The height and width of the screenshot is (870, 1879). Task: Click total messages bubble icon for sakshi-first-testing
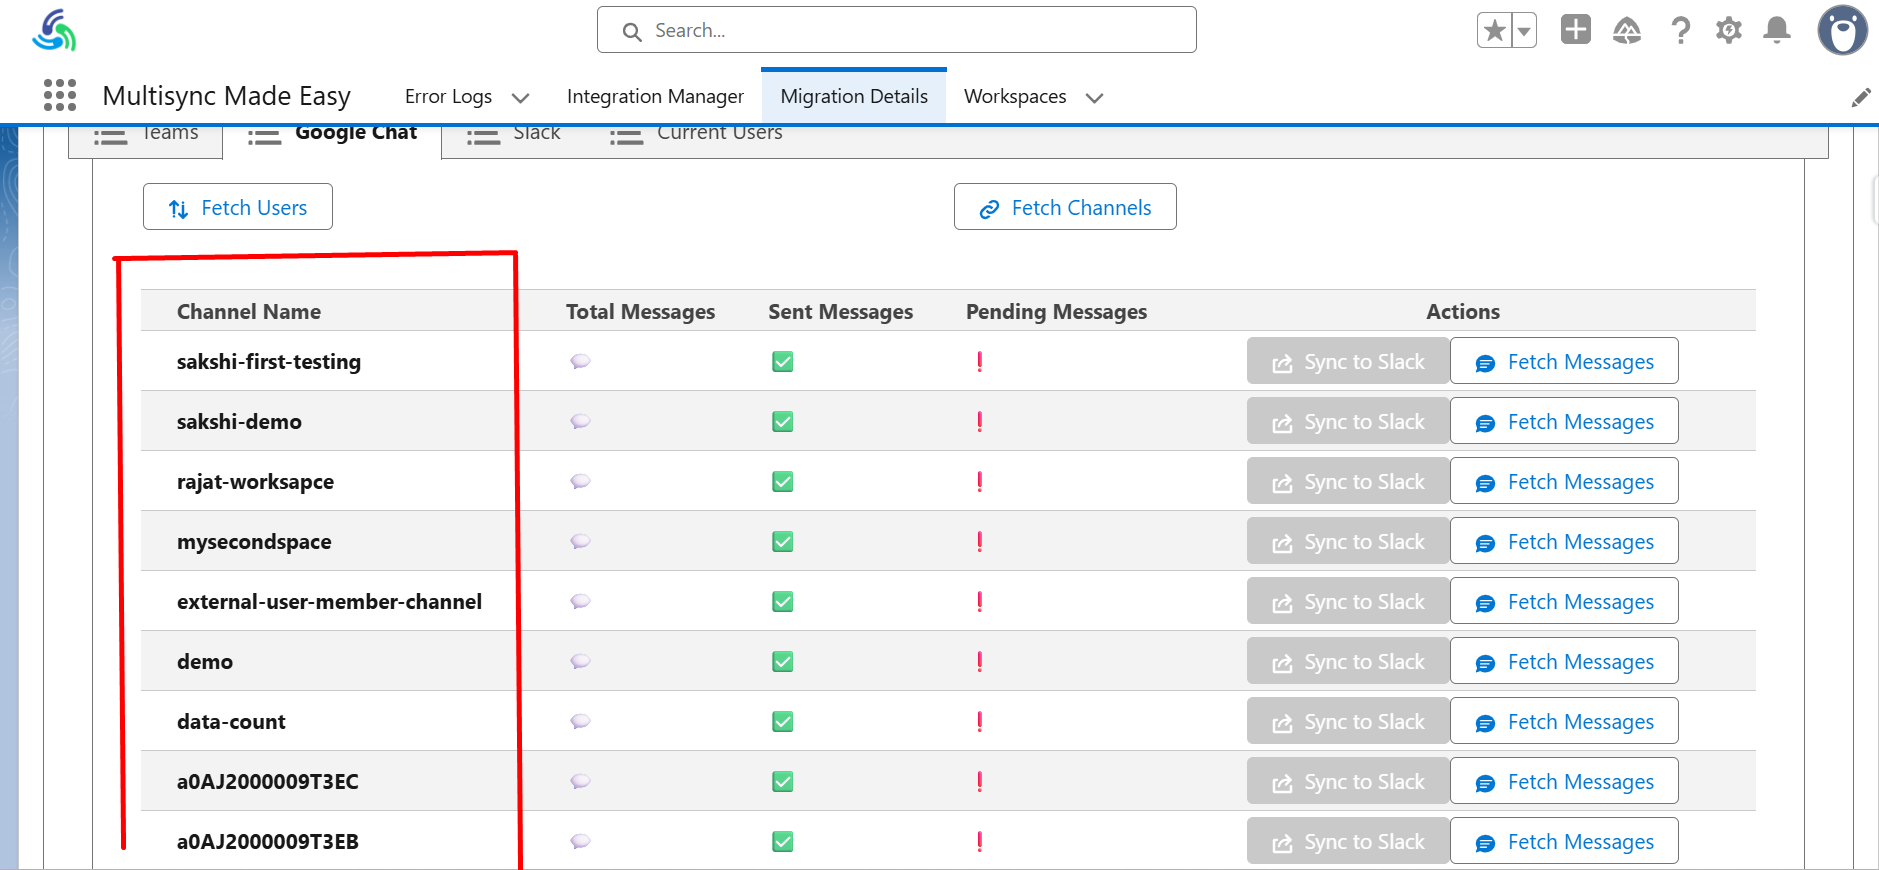click(x=580, y=361)
